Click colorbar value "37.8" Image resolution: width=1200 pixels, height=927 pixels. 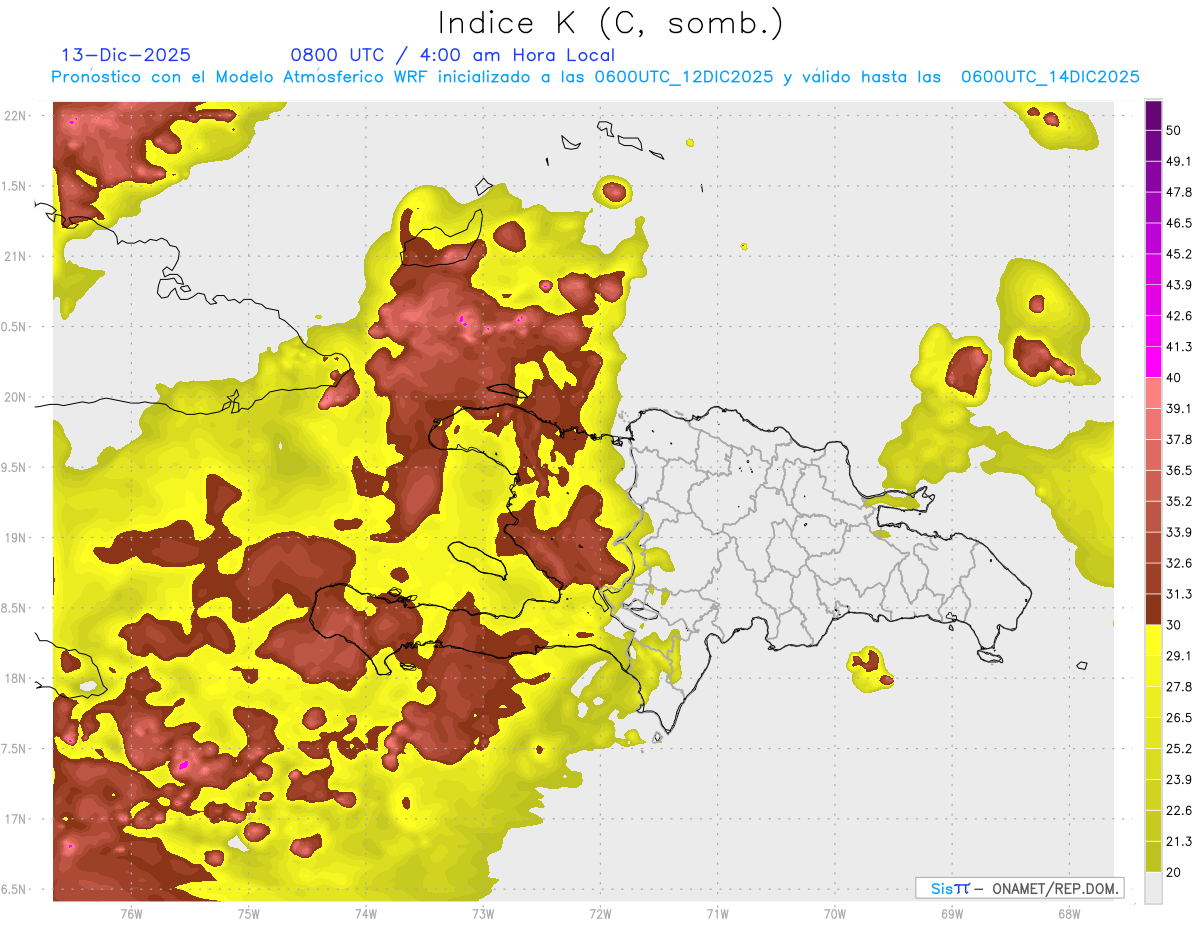(x=1179, y=439)
